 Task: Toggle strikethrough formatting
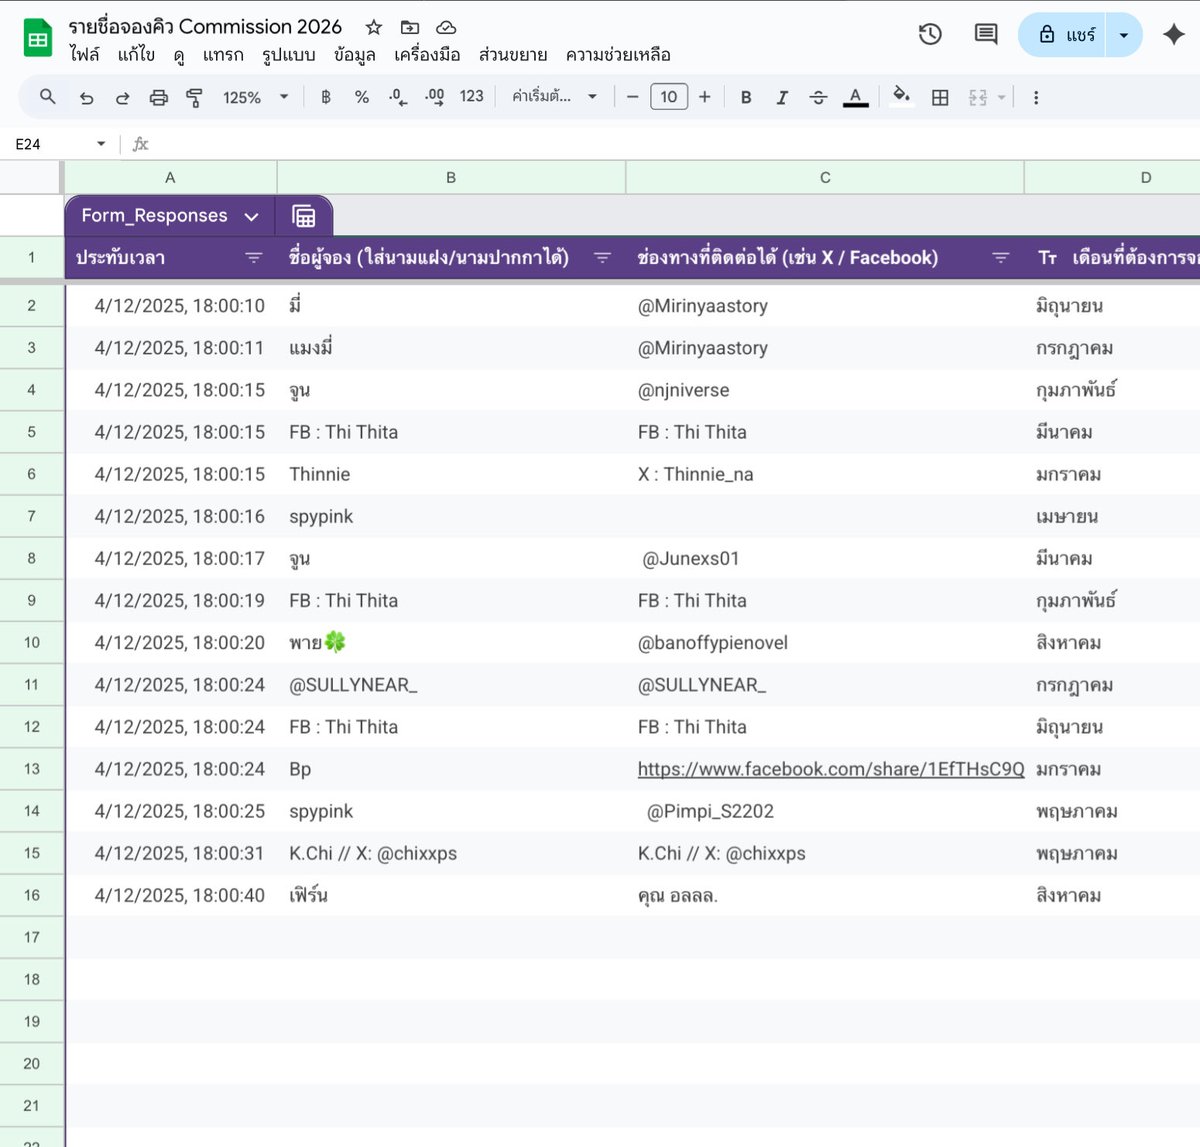pyautogui.click(x=818, y=97)
